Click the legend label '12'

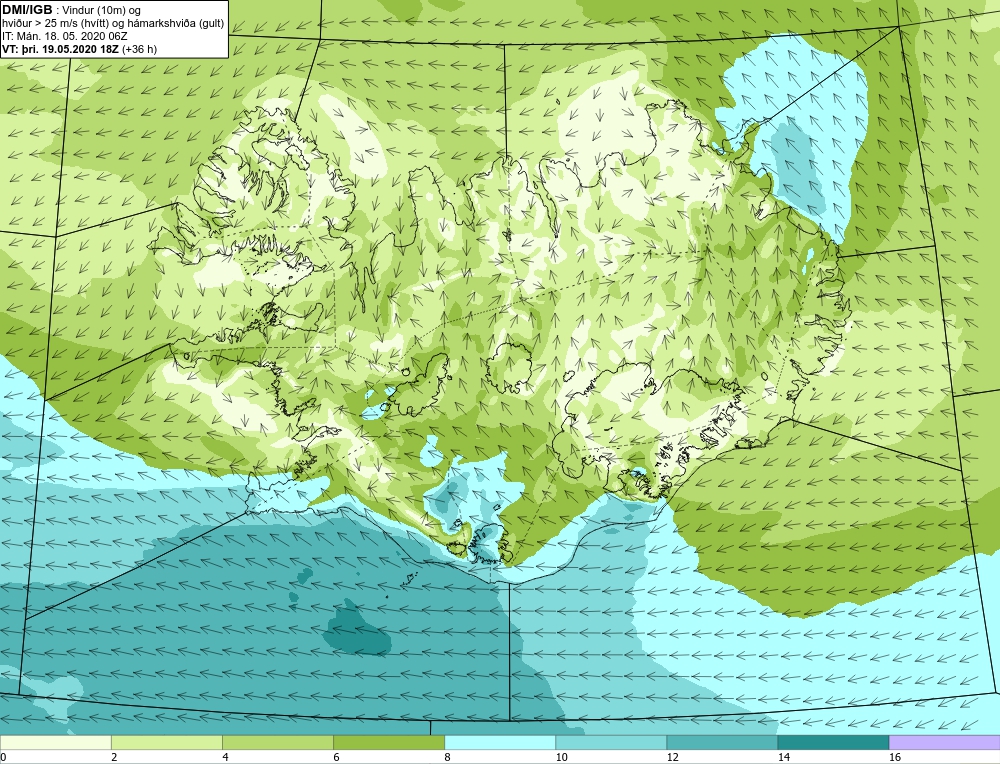coord(672,757)
